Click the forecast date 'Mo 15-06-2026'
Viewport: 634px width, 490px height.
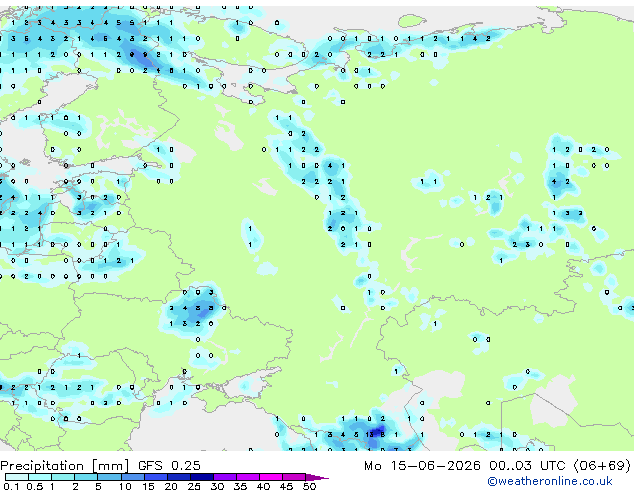coord(422,466)
